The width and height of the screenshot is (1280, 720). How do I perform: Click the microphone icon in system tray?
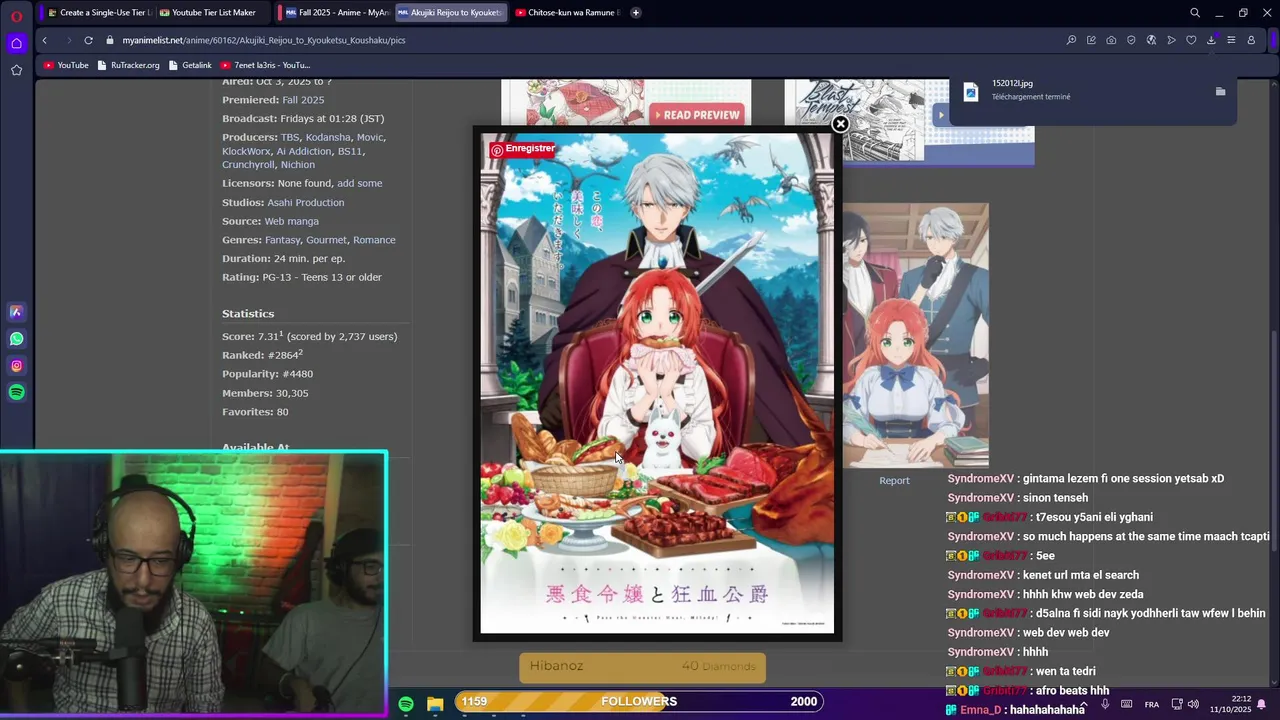1105,704
